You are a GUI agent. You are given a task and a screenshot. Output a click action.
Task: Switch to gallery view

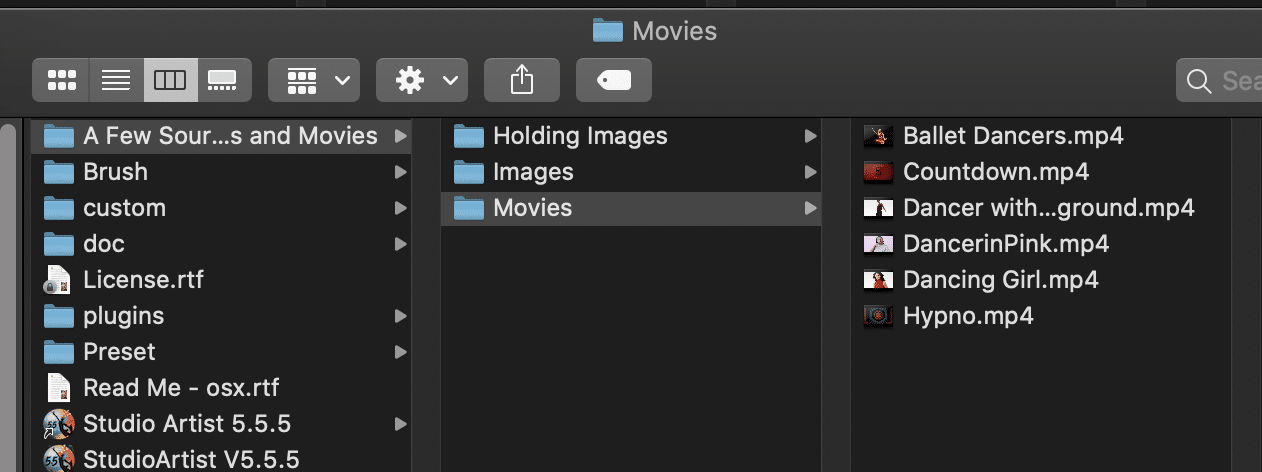223,81
